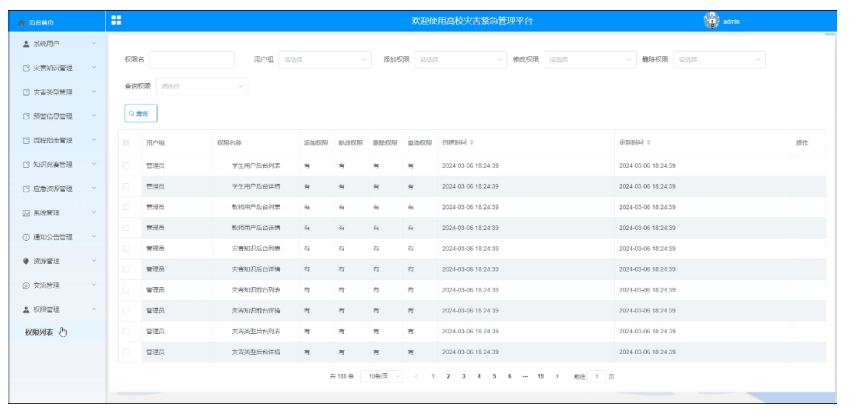
Task: Click the 欢迎使用 platform title text
Action: click(x=472, y=21)
